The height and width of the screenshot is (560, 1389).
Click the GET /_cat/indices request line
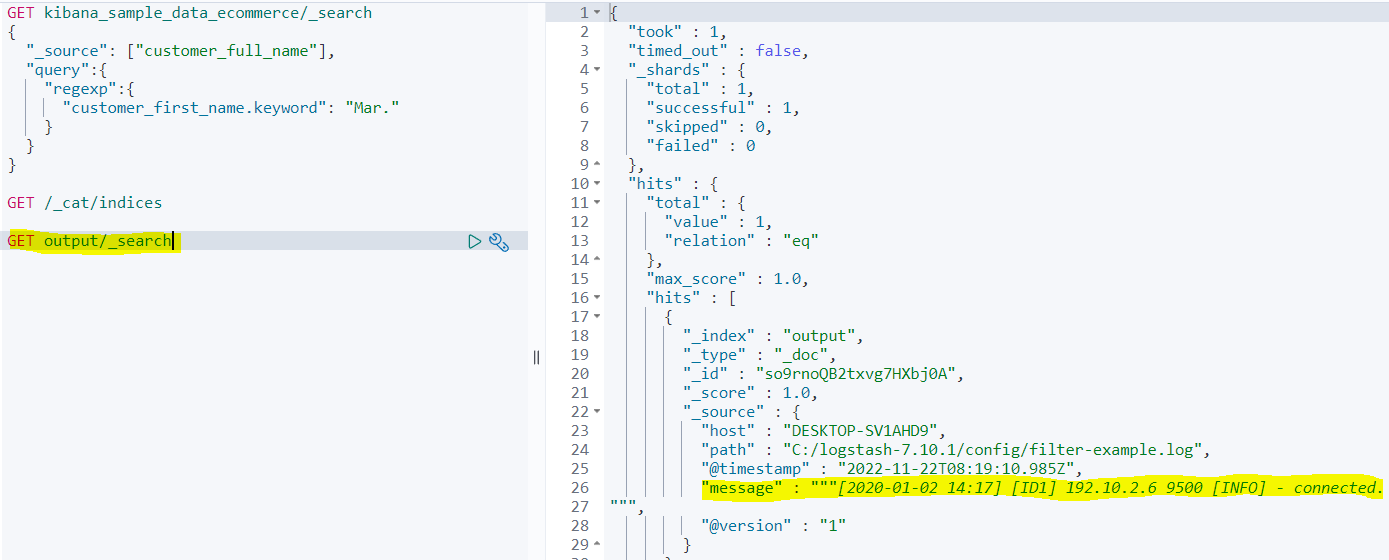tap(84, 203)
